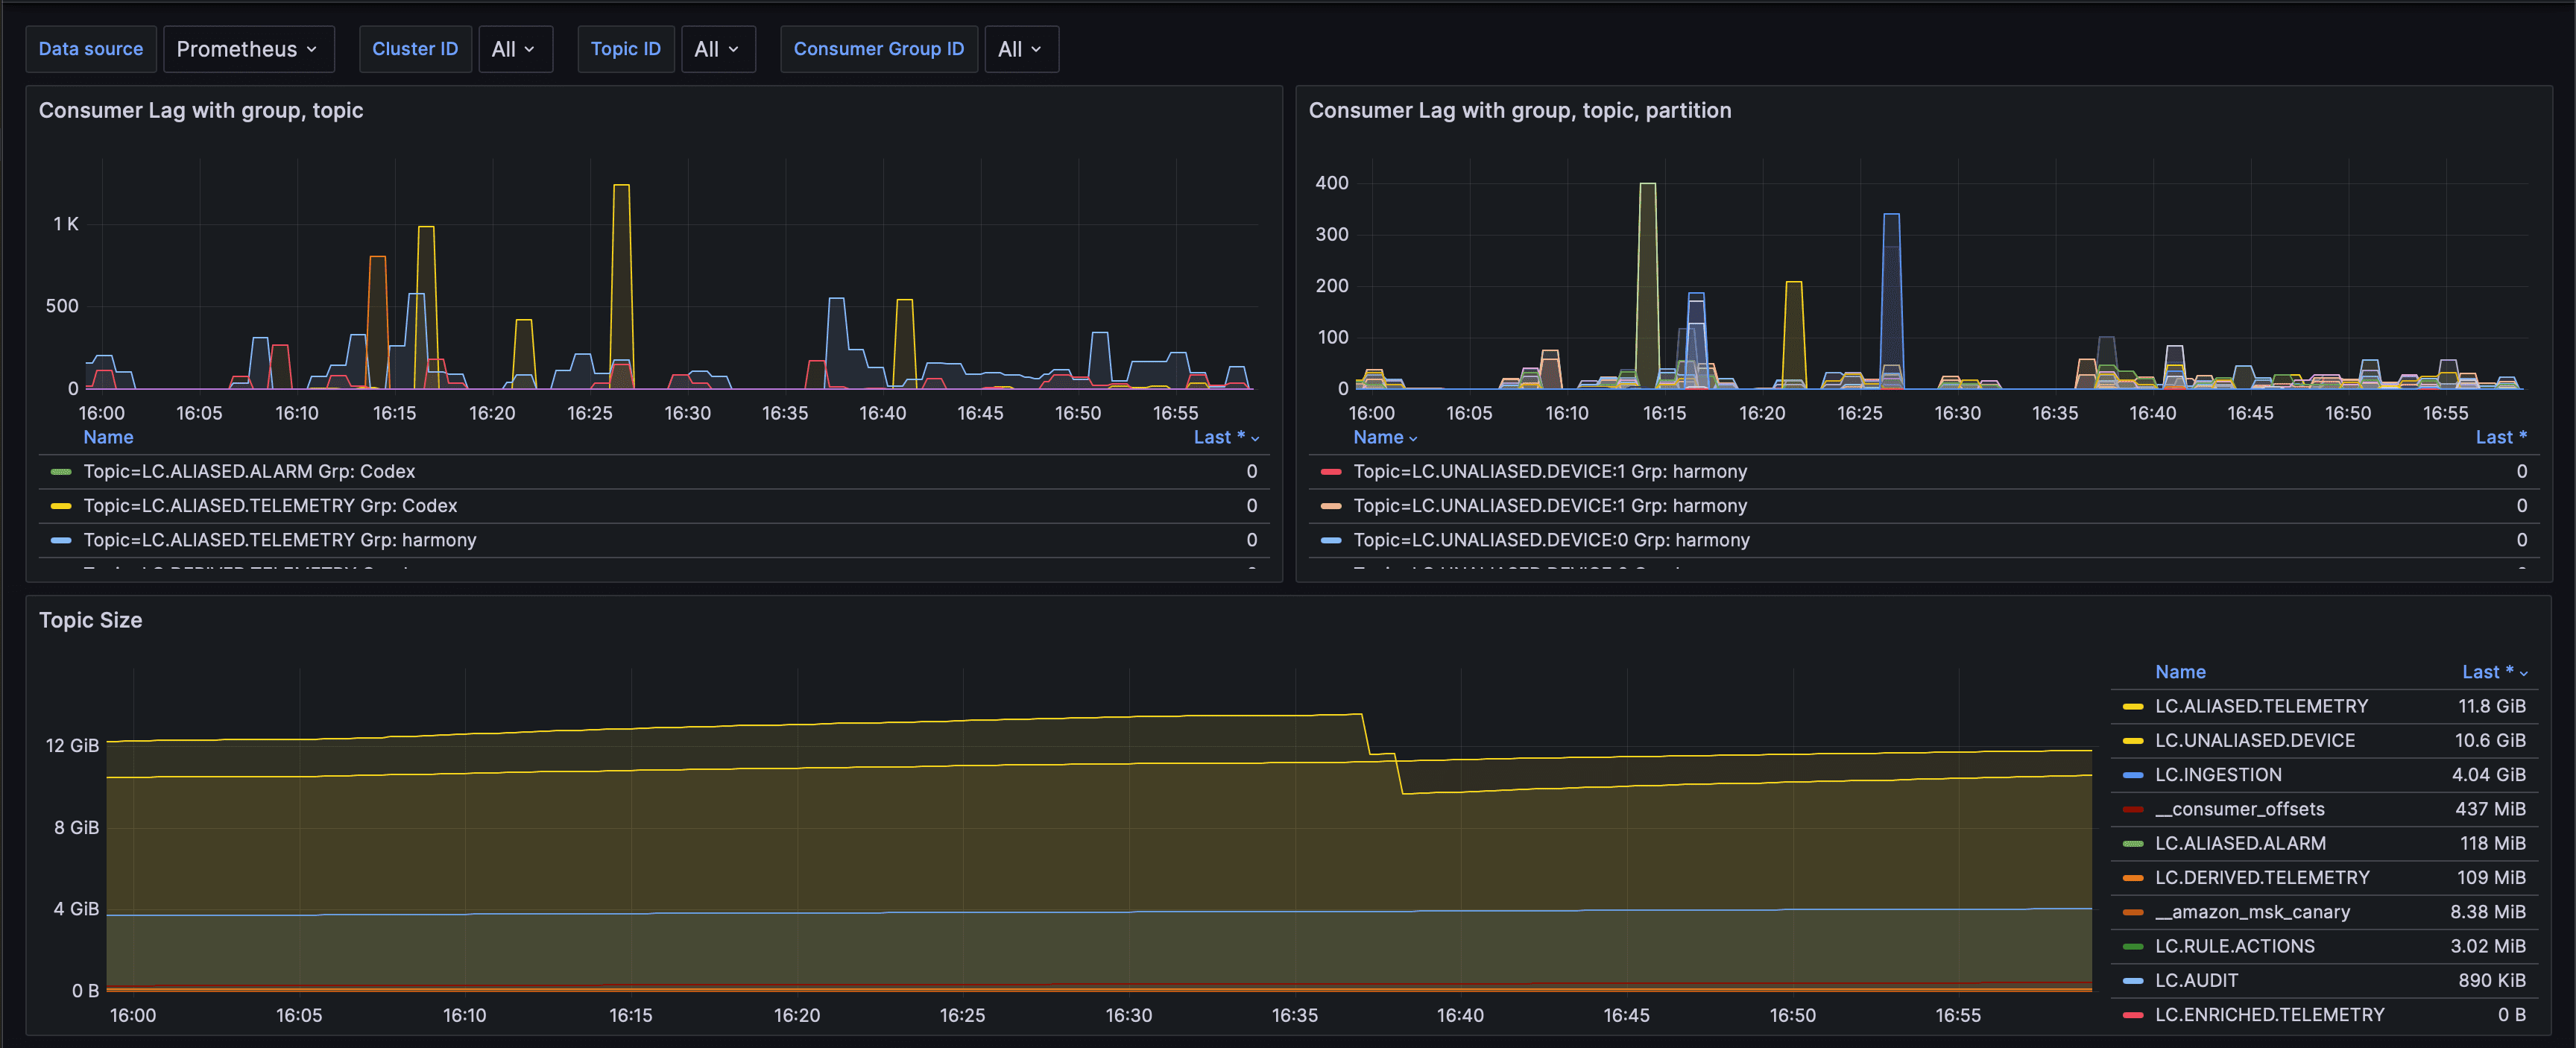Toggle Topic=LC.ALIASED.TELEMETRY Grp: harmony series
Viewport: 2576px width, 1048px height.
coord(279,540)
